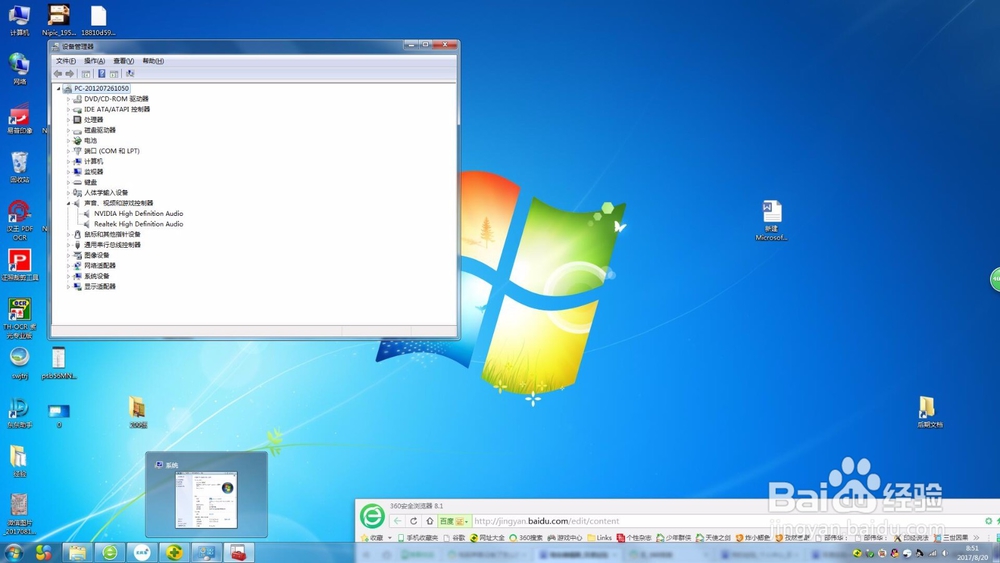Select the 汉王 PDF OCR desktop icon
Image resolution: width=1000 pixels, height=563 pixels.
coord(19,221)
